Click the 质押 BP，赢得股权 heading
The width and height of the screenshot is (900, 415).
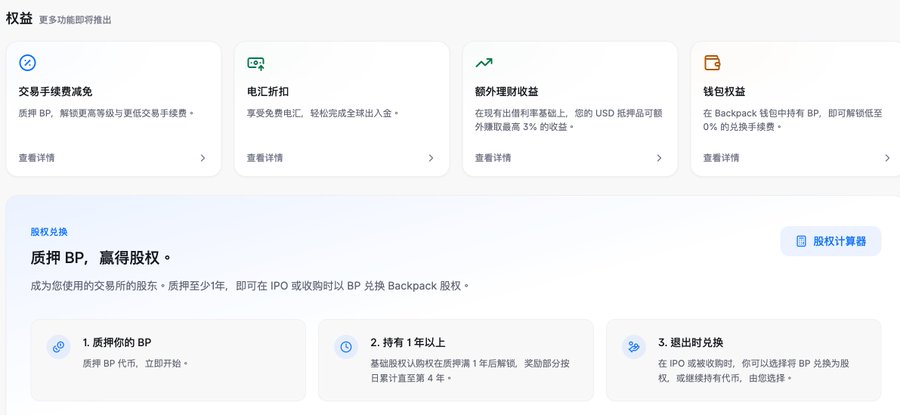(101, 258)
